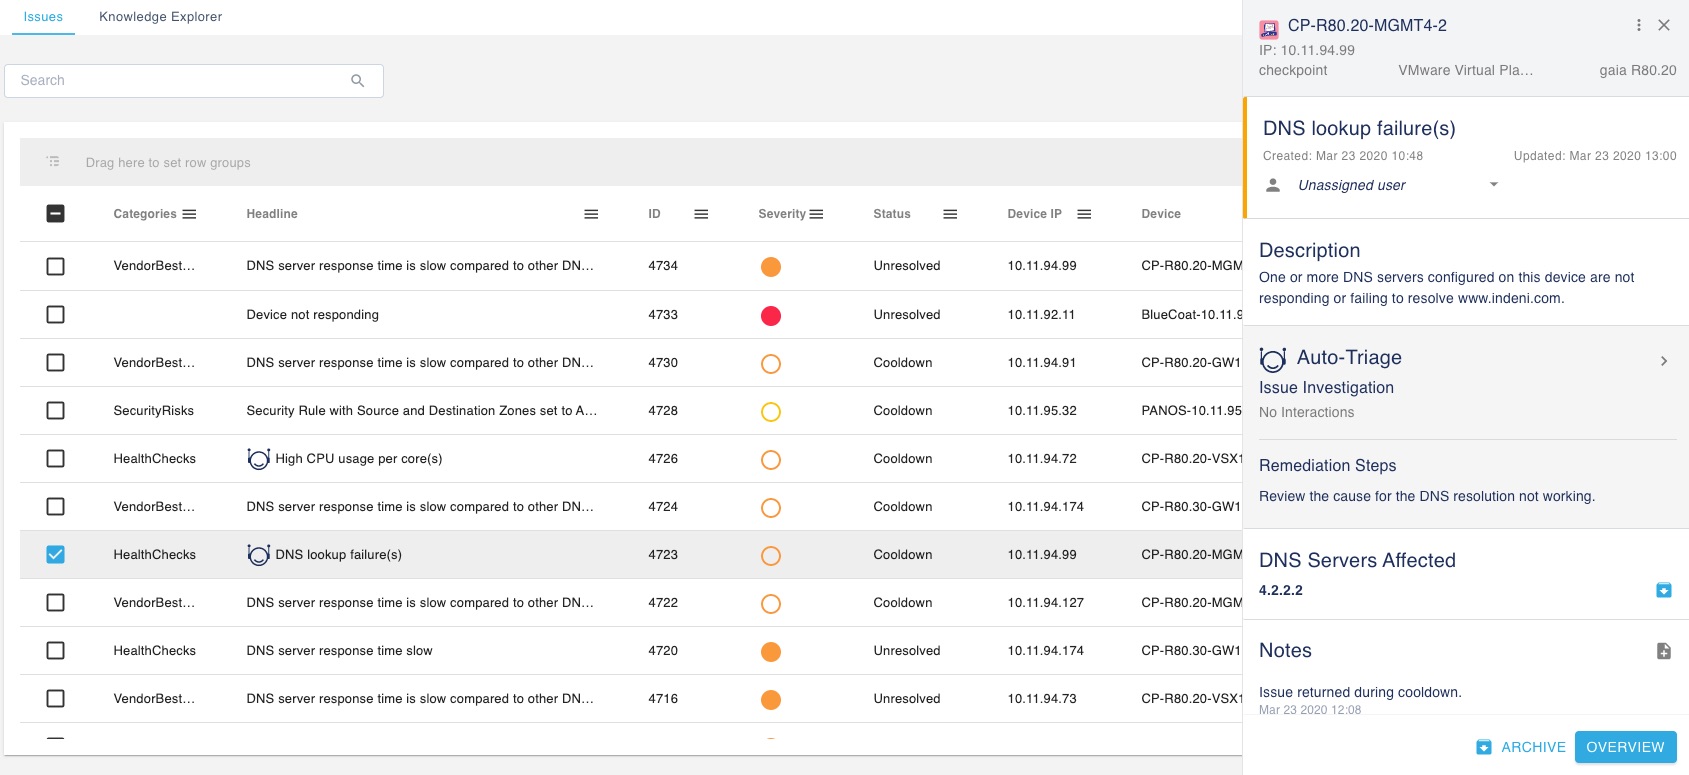Focus the Search input field
The width and height of the screenshot is (1689, 775).
[194, 81]
